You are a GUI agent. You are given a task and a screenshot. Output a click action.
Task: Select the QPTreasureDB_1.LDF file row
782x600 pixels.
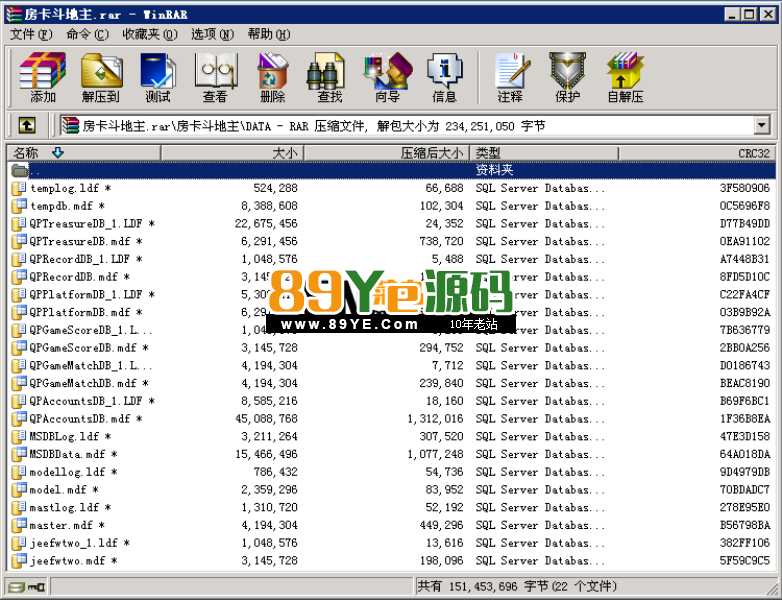(x=391, y=224)
